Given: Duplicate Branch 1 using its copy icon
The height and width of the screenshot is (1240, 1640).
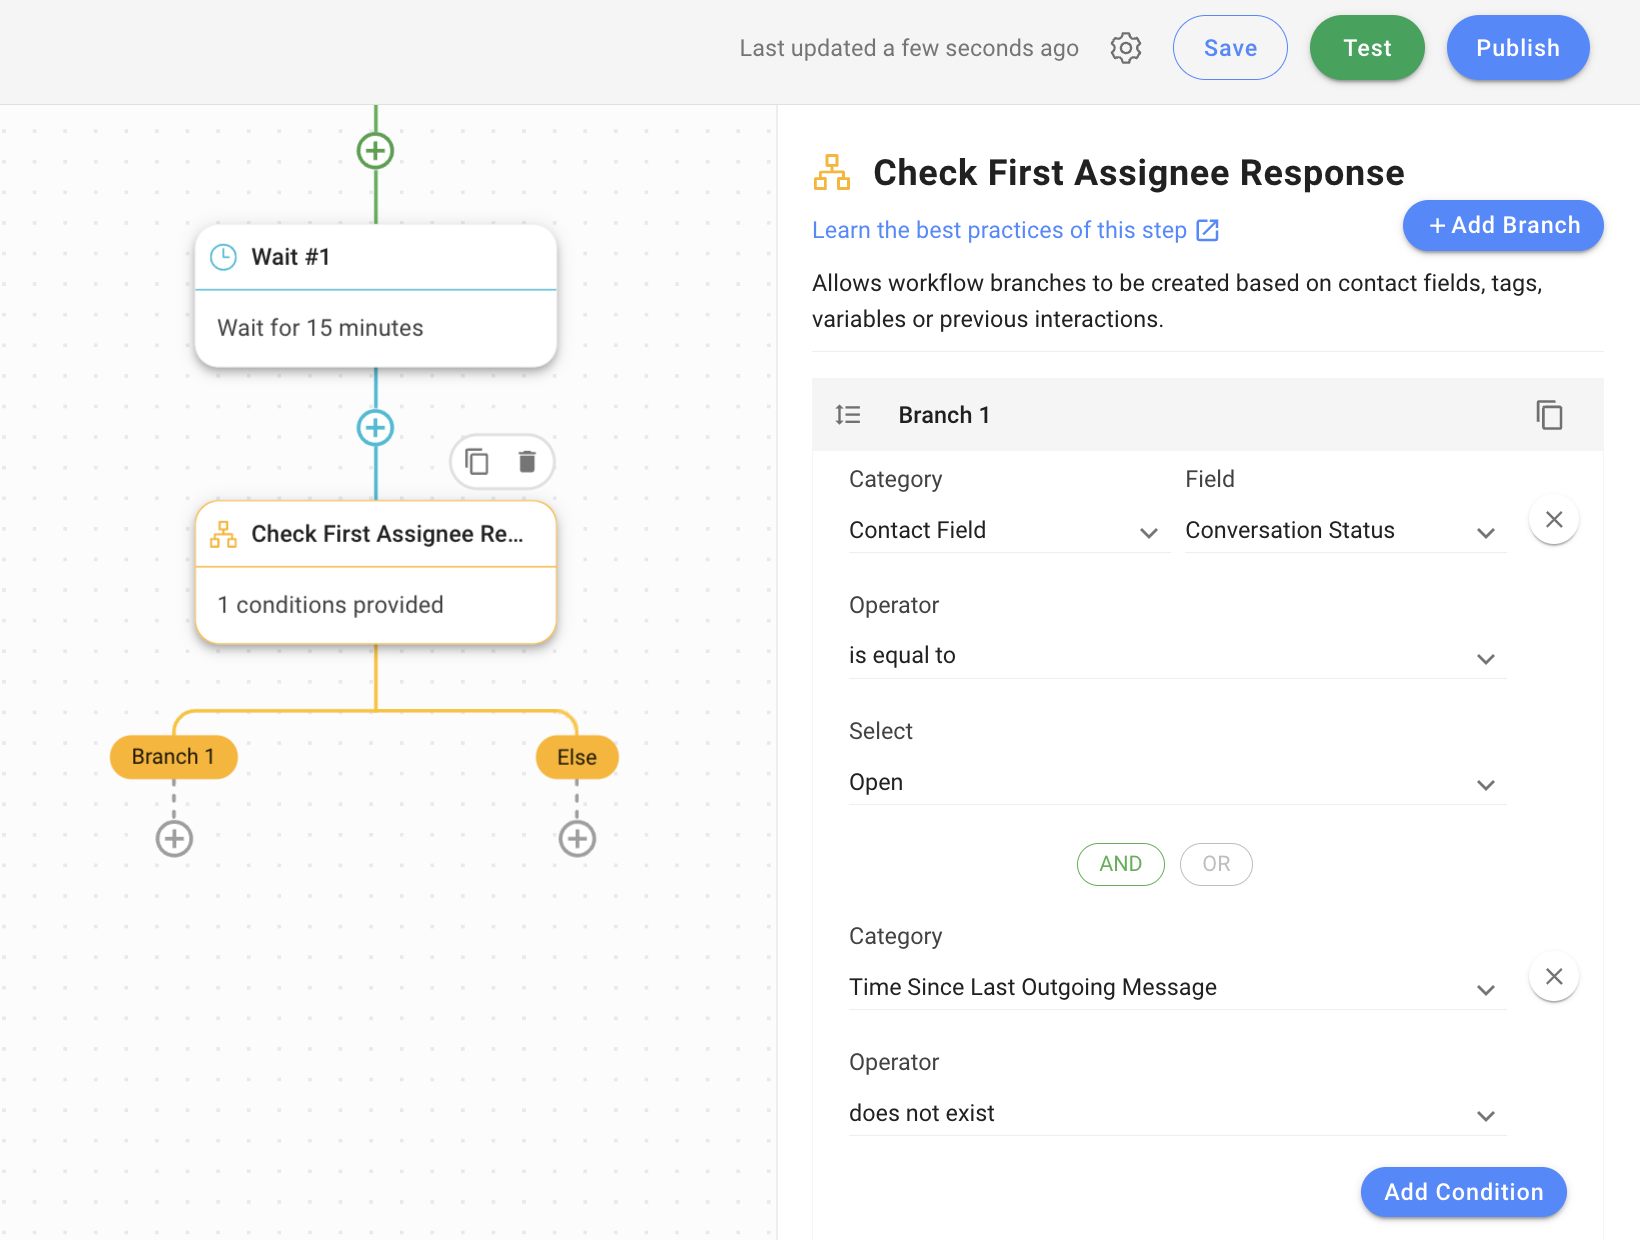Looking at the screenshot, I should pyautogui.click(x=1549, y=414).
